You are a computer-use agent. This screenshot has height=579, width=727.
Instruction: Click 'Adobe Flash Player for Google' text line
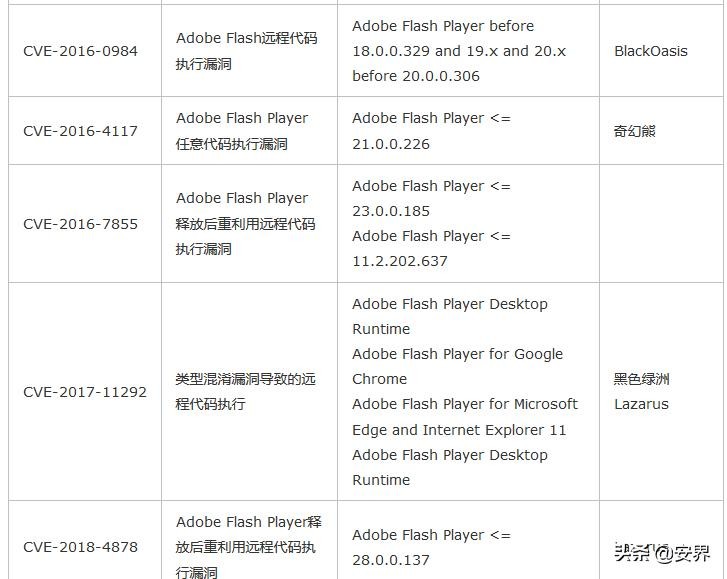coord(457,354)
